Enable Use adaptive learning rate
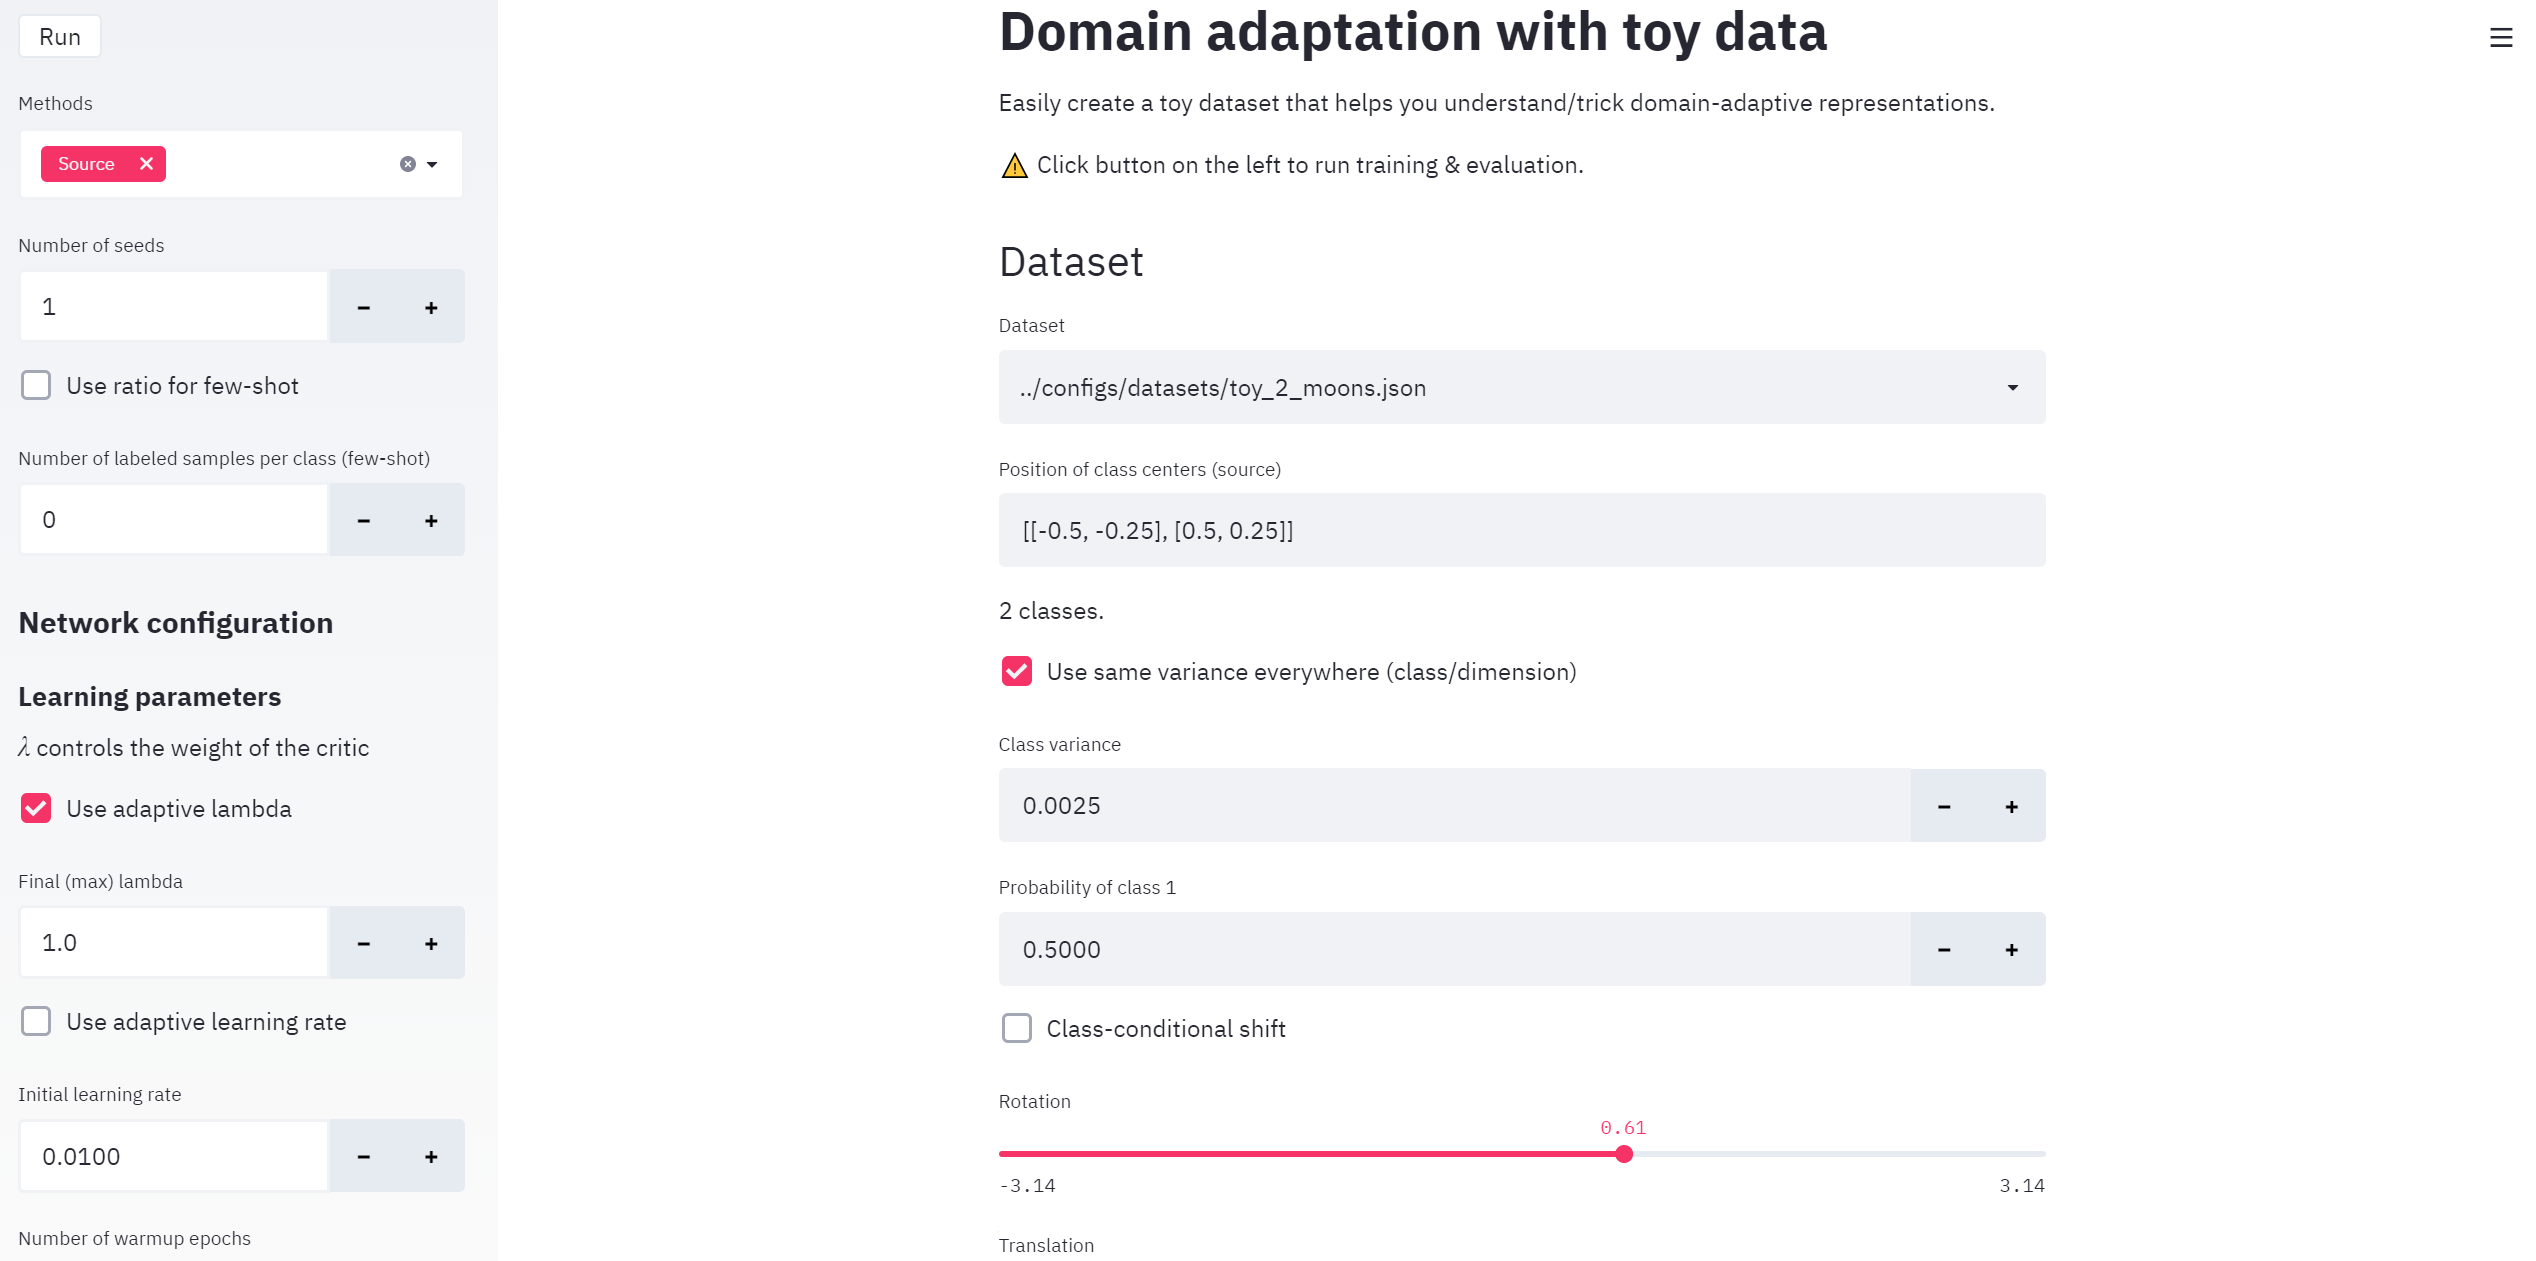 (x=37, y=1021)
